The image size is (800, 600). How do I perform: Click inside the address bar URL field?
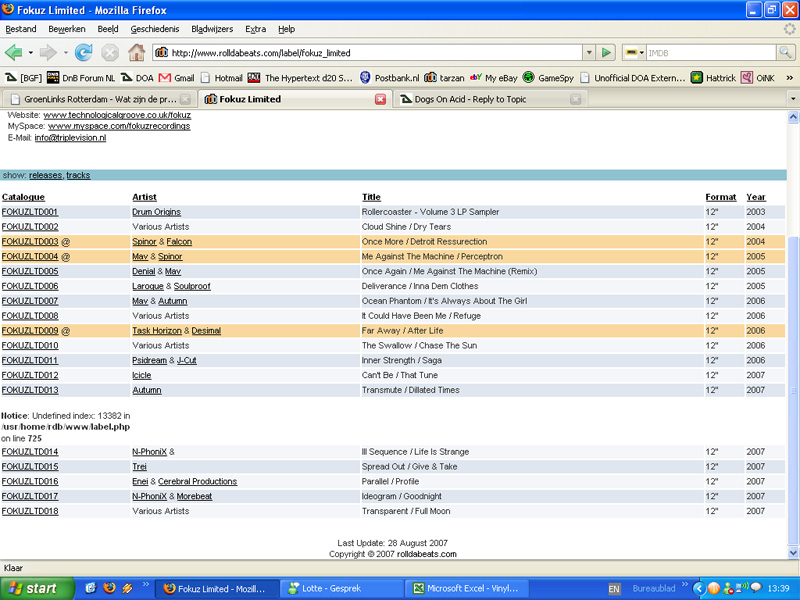click(x=367, y=53)
